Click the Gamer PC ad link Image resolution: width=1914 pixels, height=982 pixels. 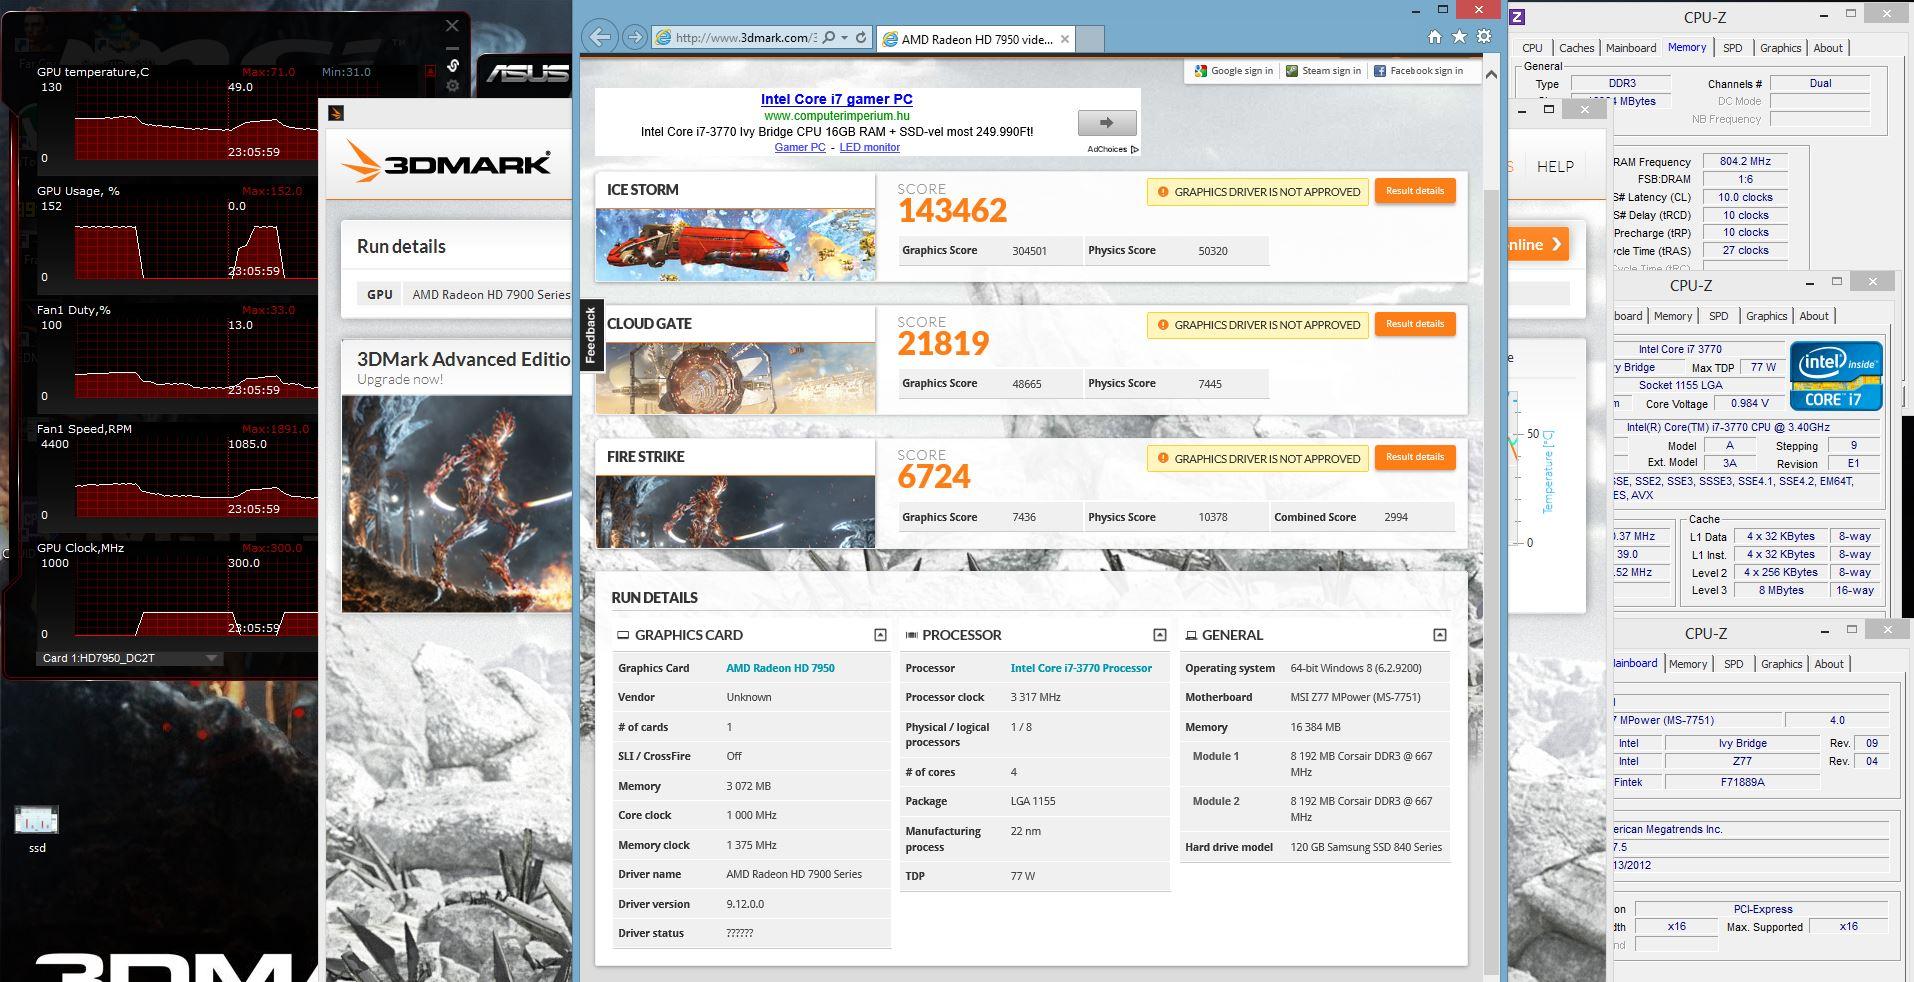800,147
